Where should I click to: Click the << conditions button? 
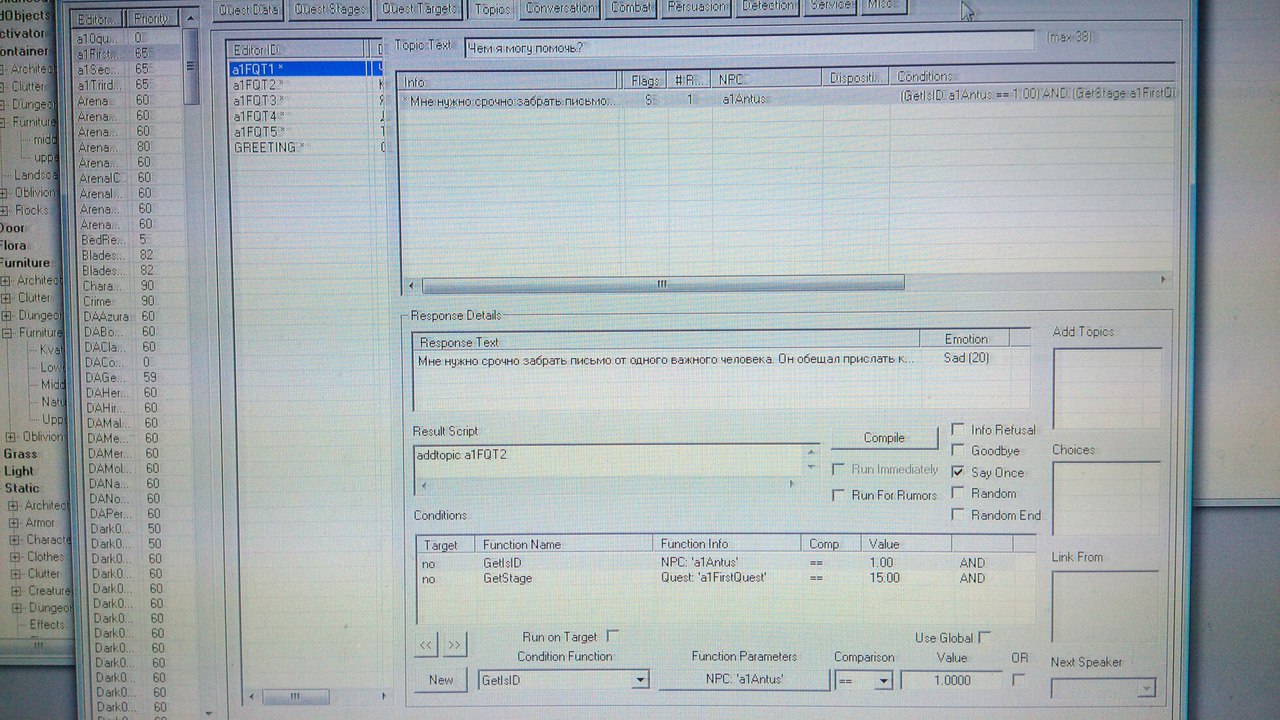426,645
